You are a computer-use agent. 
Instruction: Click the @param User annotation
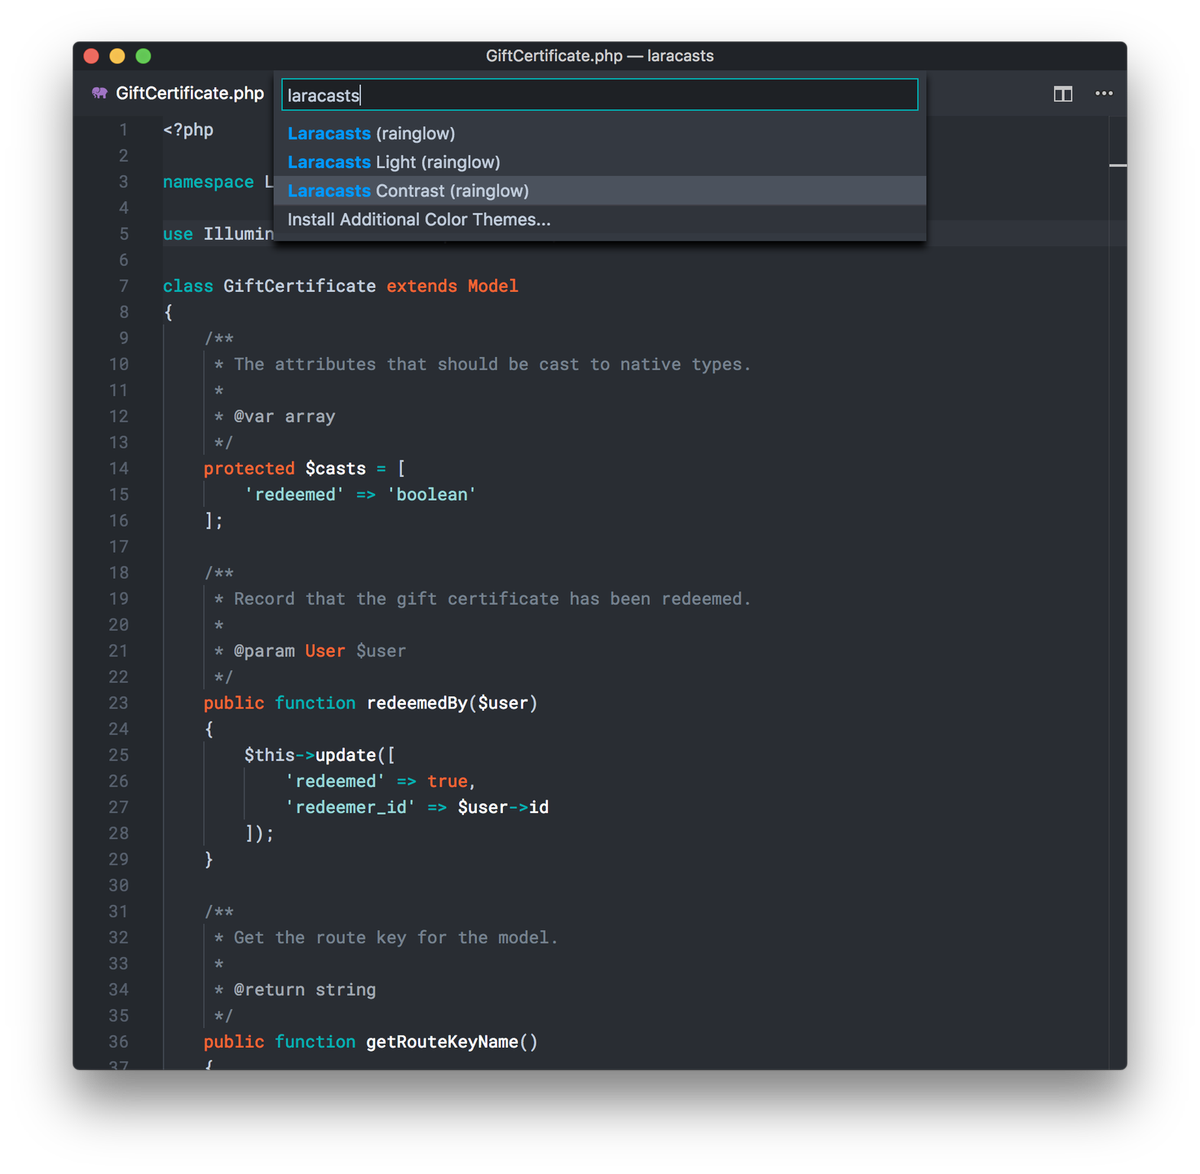[289, 651]
